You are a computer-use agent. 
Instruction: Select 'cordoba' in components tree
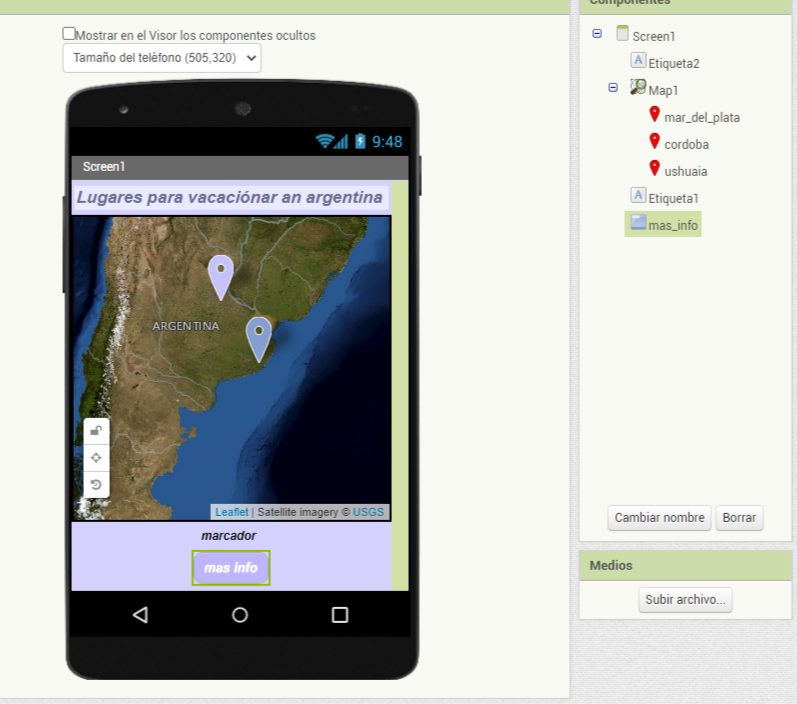[687, 144]
